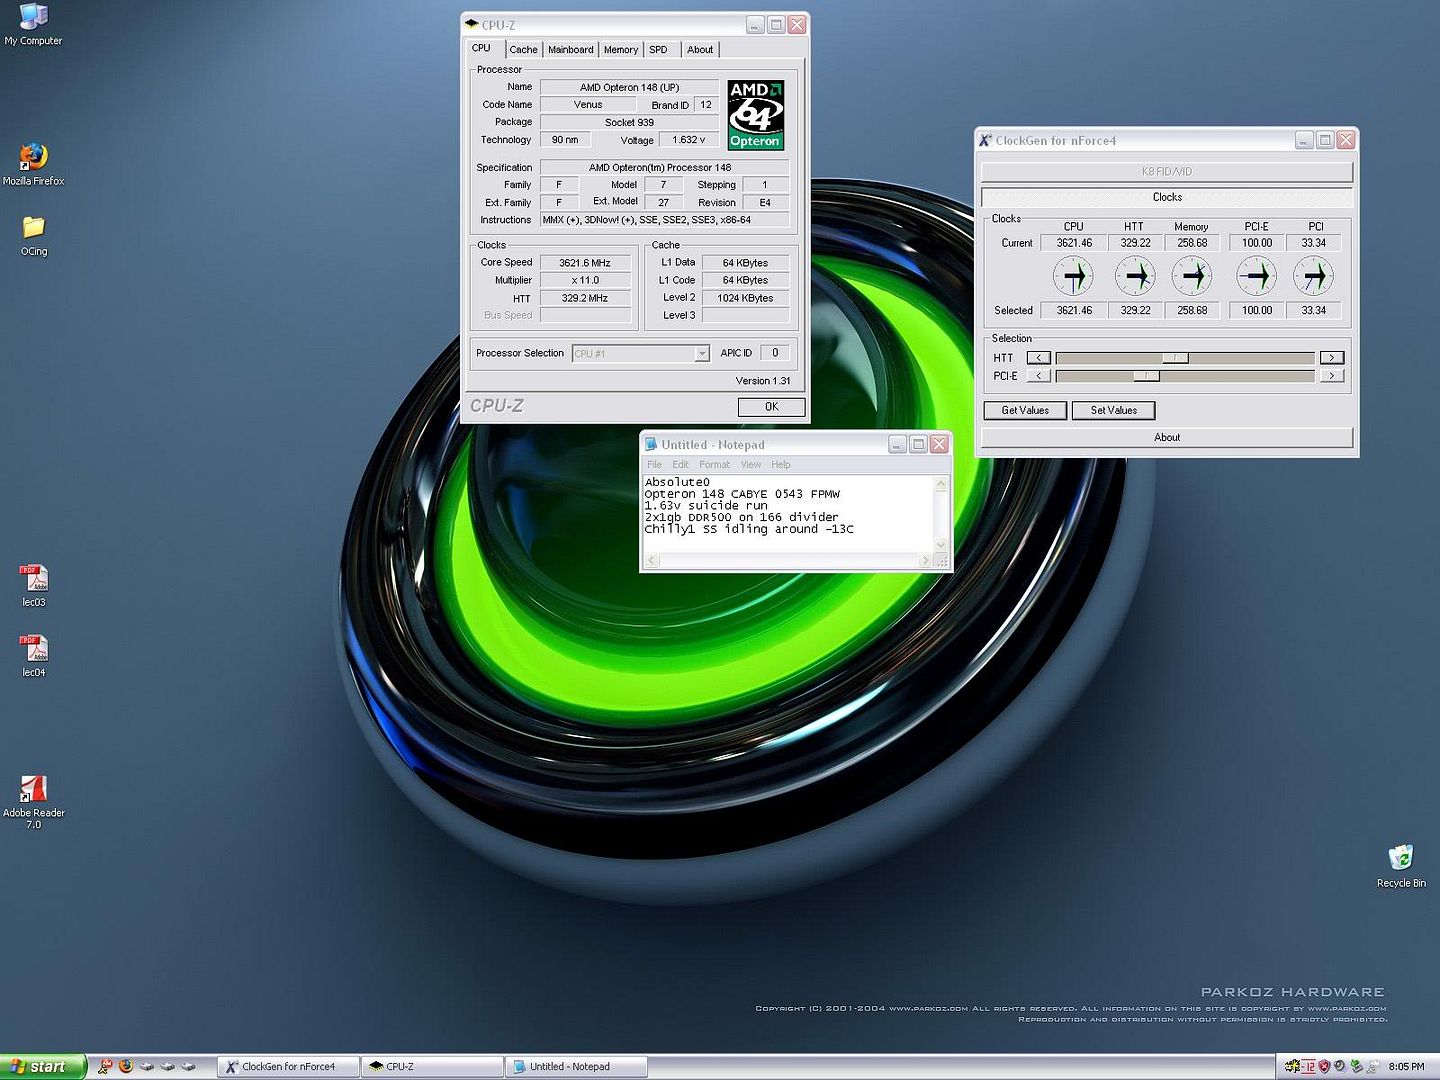This screenshot has height=1080, width=1440.
Task: Open Notepad Edit menu
Action: click(680, 464)
